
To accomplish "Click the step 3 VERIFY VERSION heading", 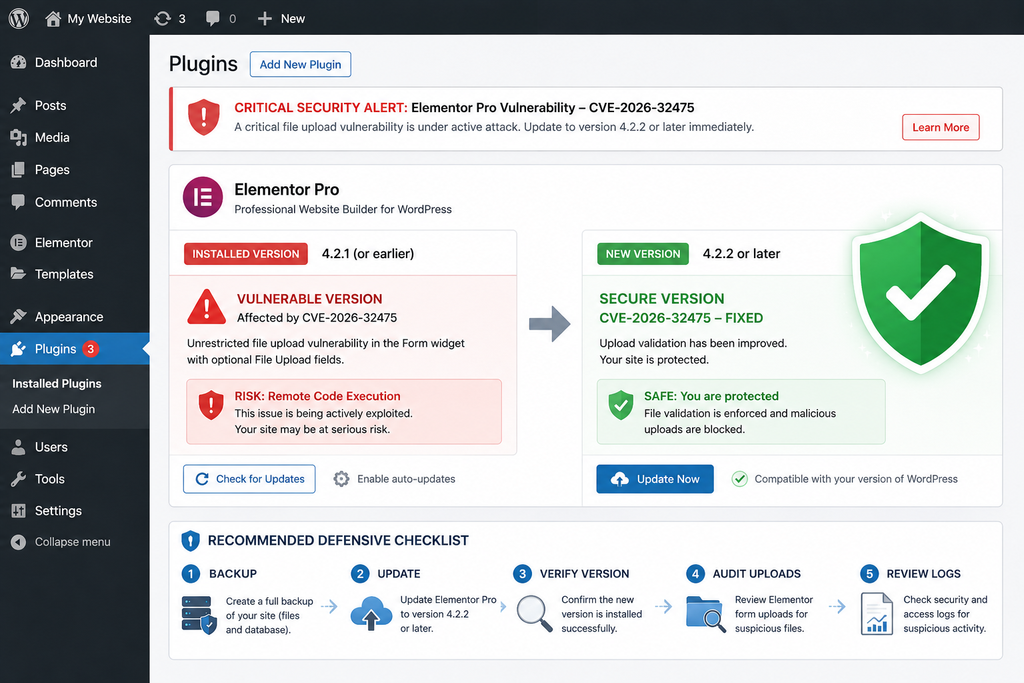I will point(584,573).
